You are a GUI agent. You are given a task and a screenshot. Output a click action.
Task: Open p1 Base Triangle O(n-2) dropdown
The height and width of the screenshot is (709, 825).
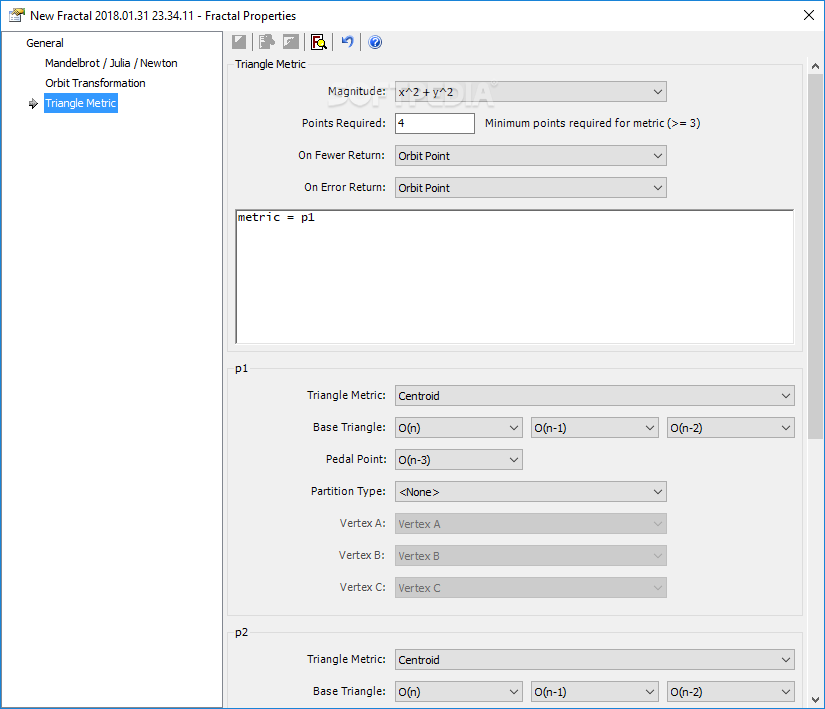coord(731,428)
